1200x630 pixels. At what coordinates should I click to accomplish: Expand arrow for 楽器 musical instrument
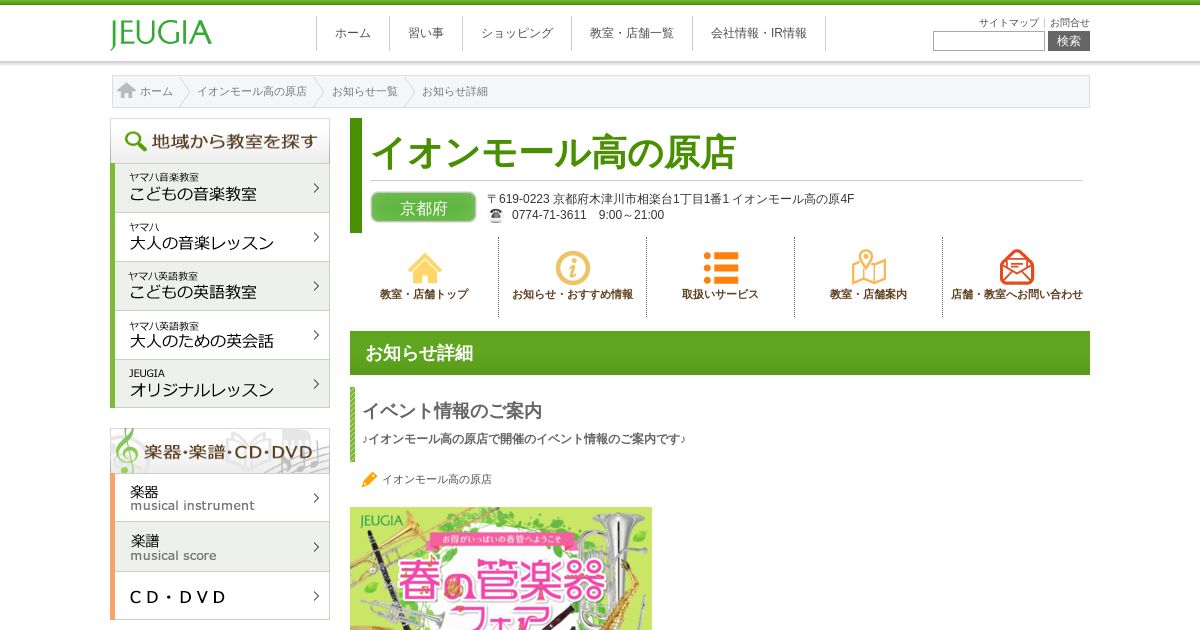[316, 498]
